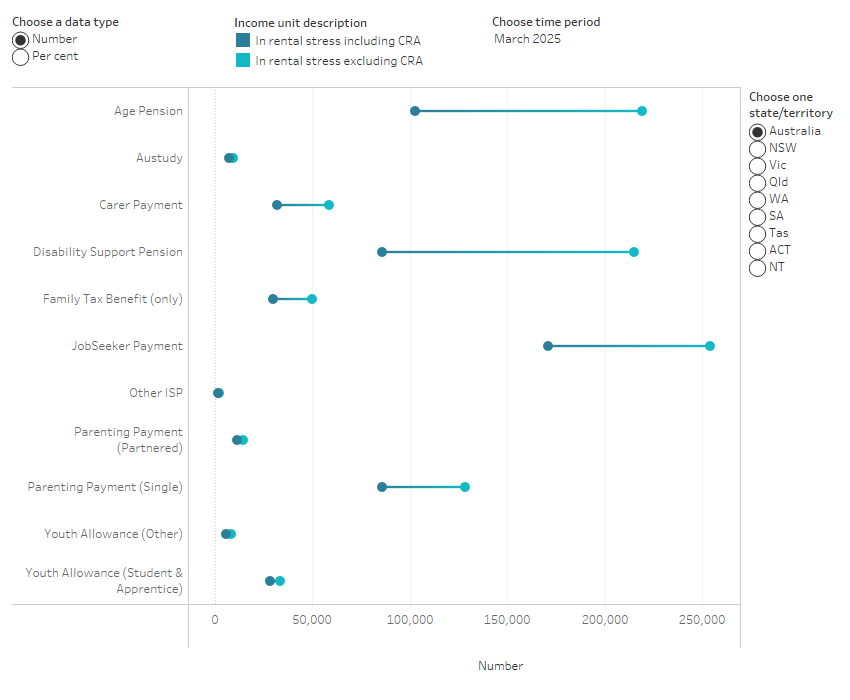
Task: Select the Number data type option
Action: (x=19, y=39)
